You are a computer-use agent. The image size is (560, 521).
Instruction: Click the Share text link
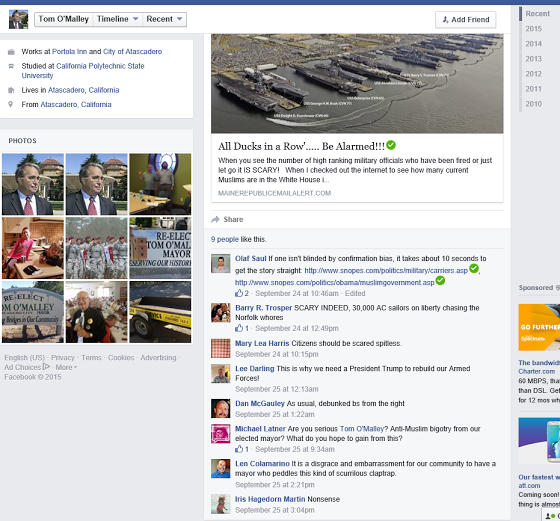click(x=233, y=219)
